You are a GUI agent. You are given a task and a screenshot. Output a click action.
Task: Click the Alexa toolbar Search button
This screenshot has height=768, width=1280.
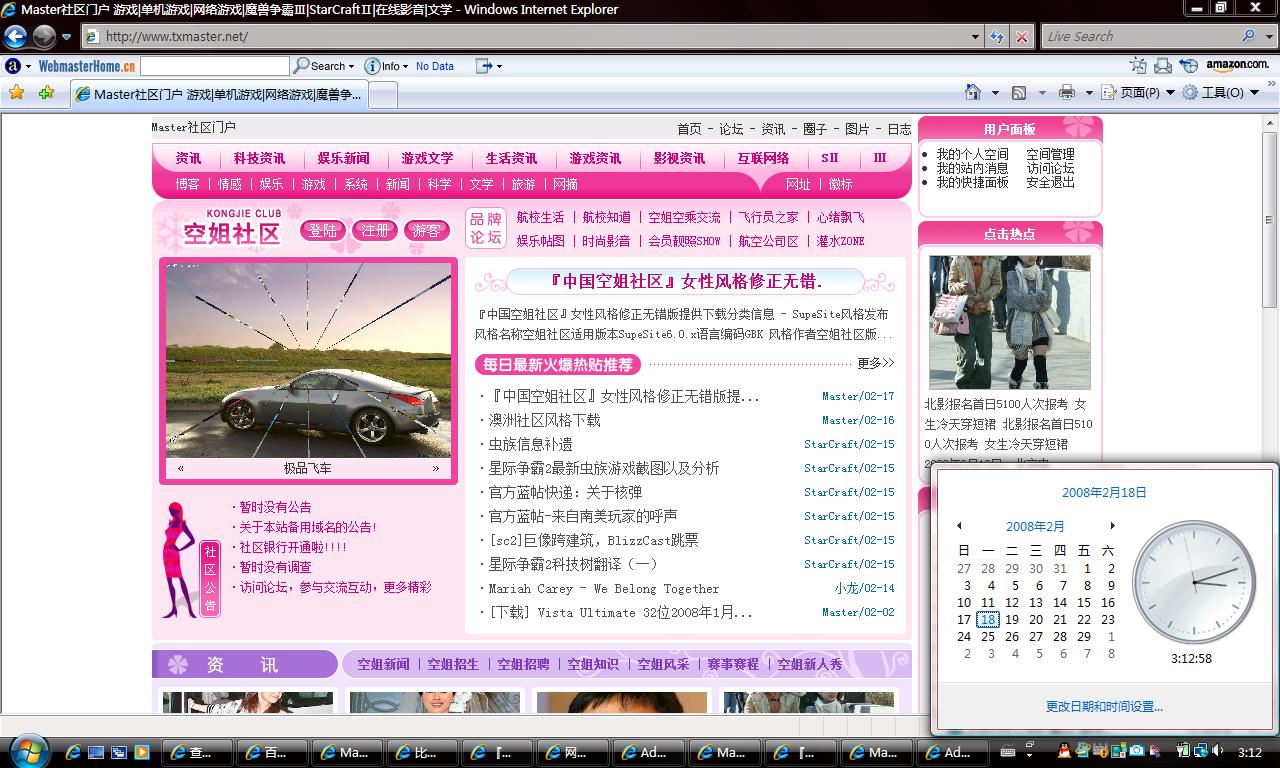[x=323, y=66]
